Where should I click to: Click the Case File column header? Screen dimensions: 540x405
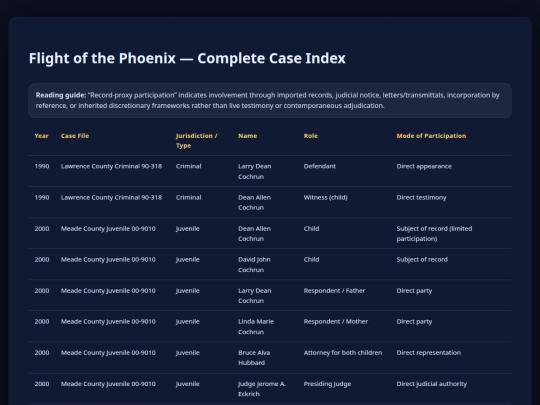coord(75,136)
